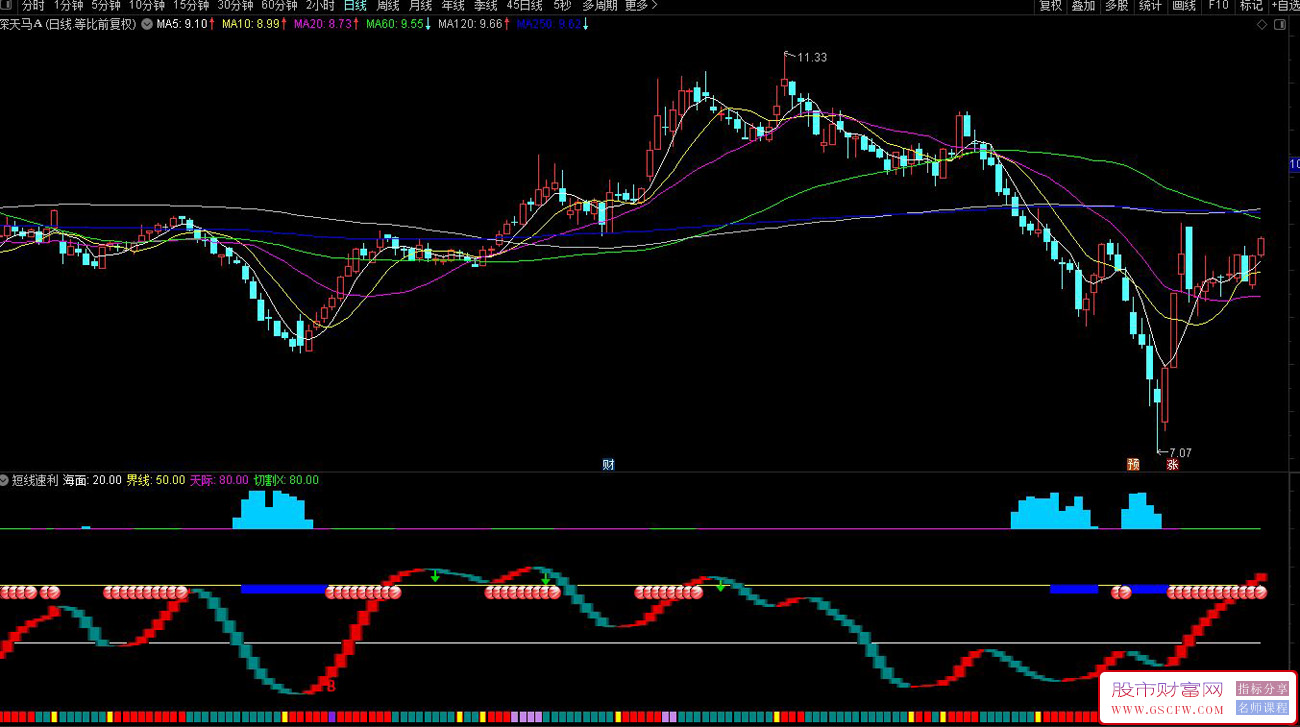Click the 7.07 low price label
Viewport: 1300px width, 727px height.
coord(1180,453)
